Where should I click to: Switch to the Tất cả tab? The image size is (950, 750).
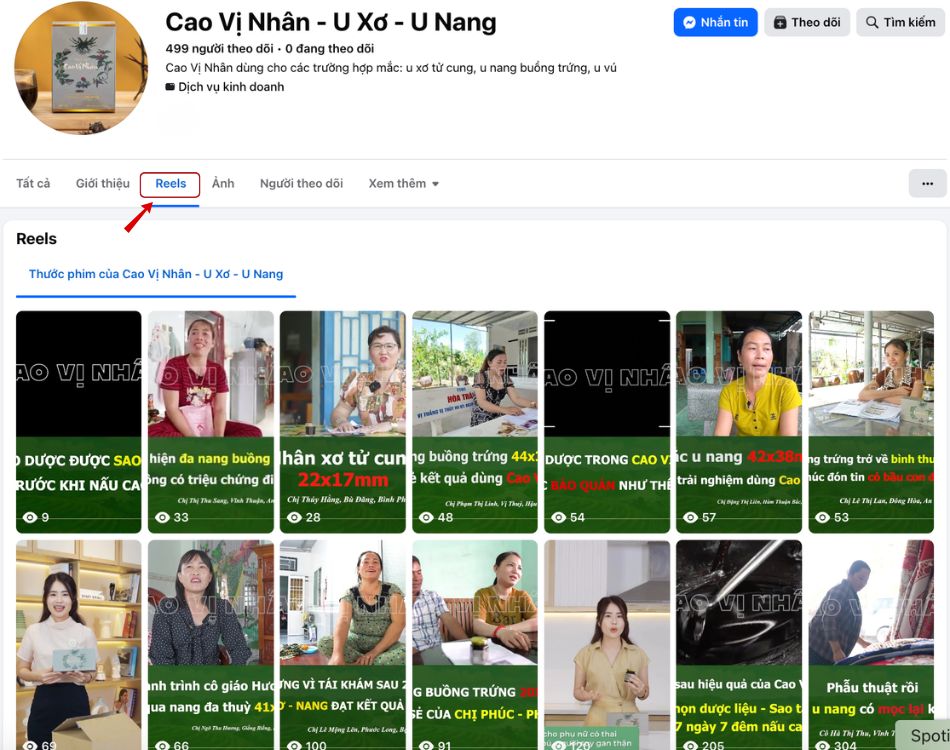(33, 184)
